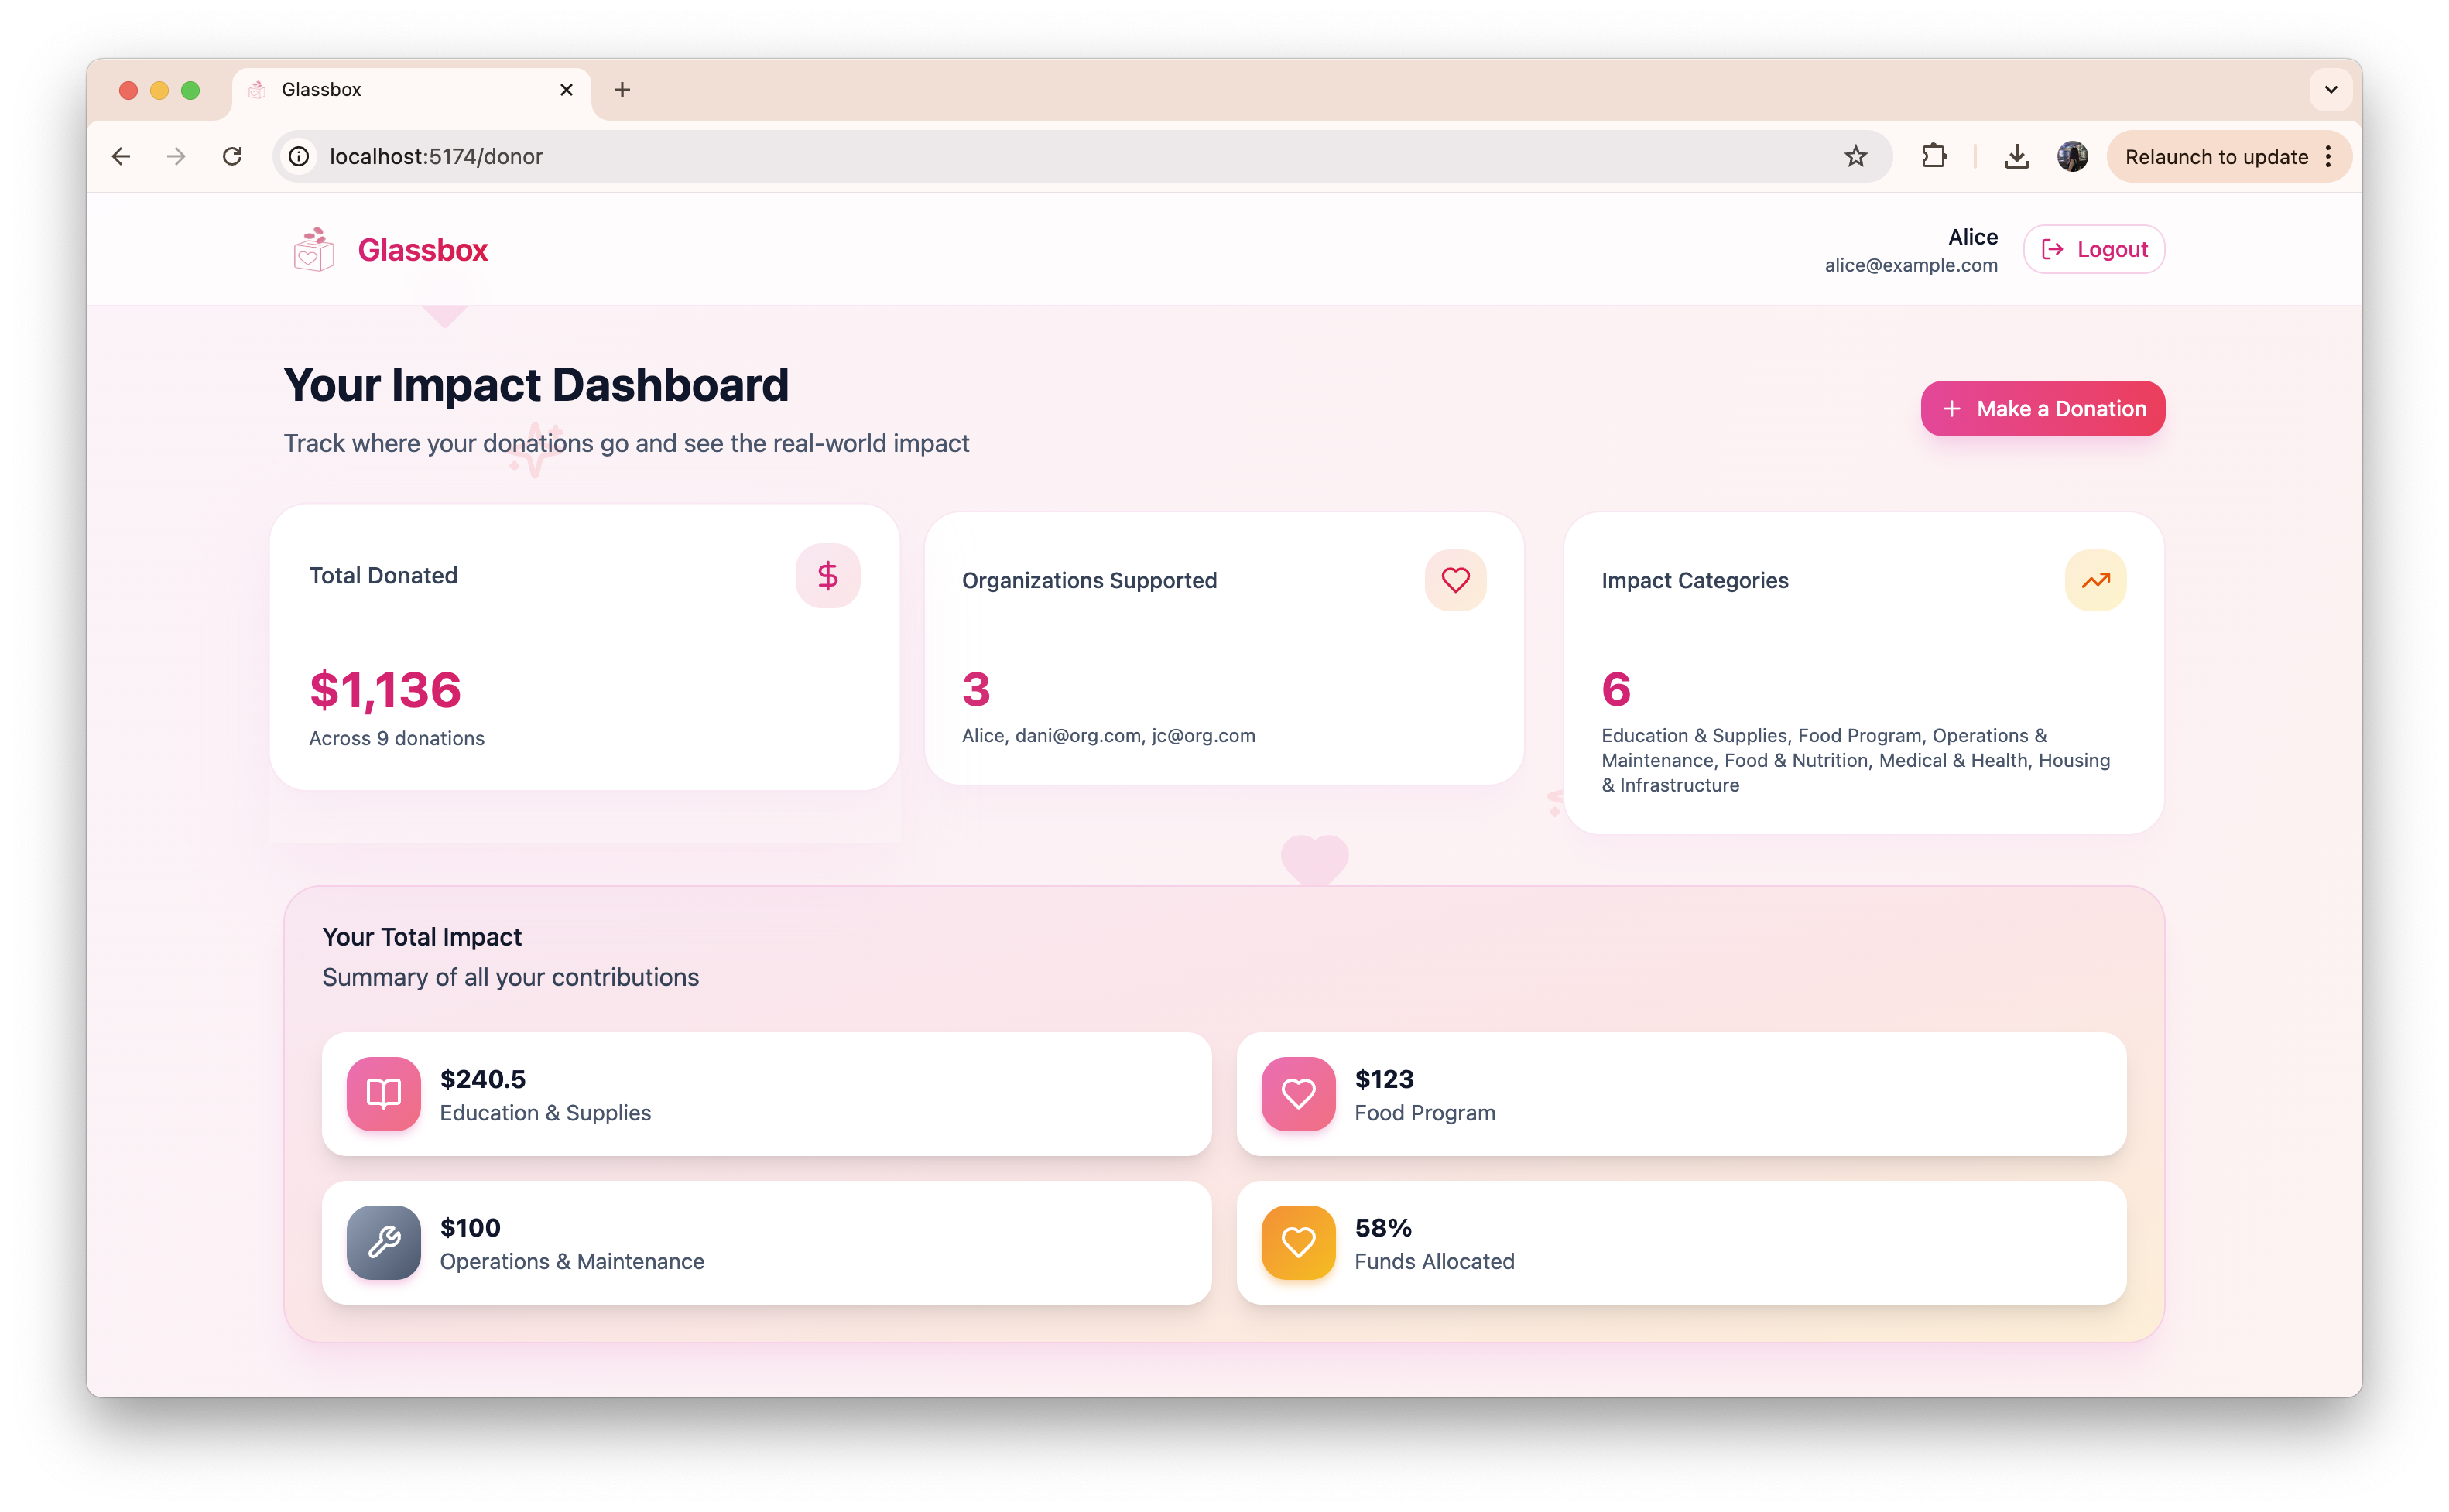Click the heart icon on Organizations Supported
Viewport: 2449px width, 1512px height.
tap(1455, 580)
